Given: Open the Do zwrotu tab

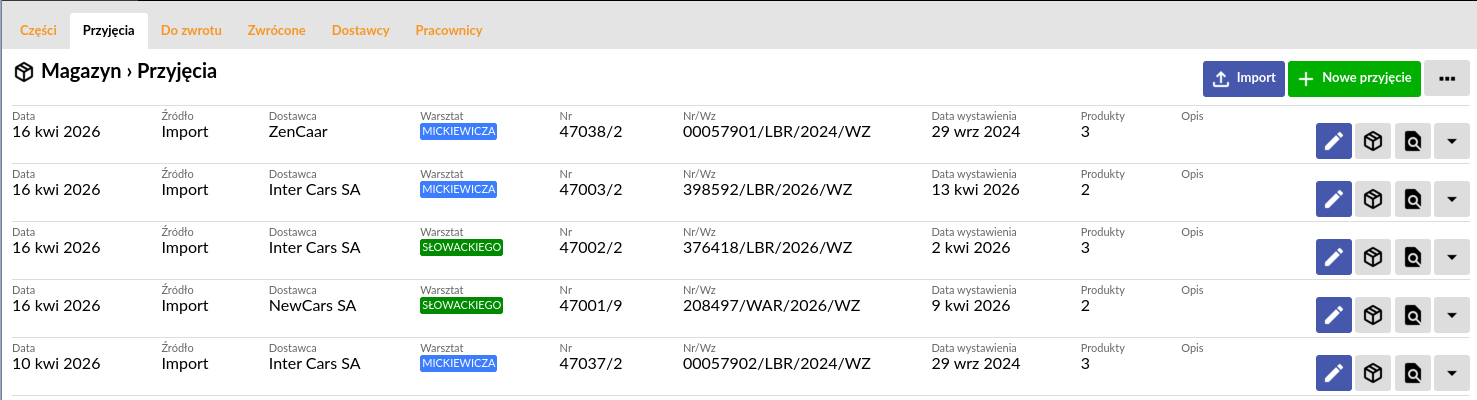Looking at the screenshot, I should click(191, 30).
